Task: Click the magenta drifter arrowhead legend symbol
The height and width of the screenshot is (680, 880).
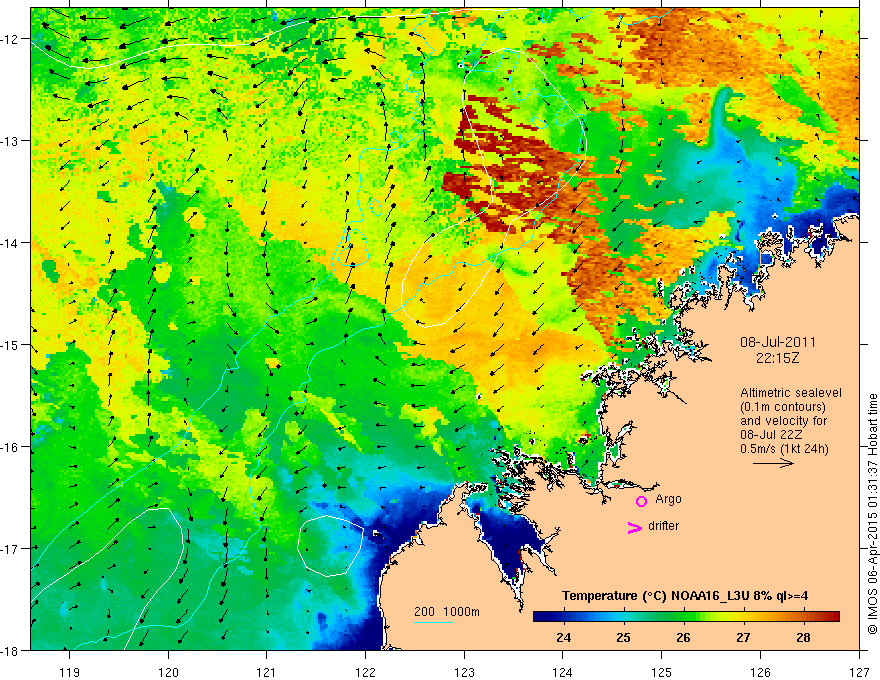Action: click(634, 527)
